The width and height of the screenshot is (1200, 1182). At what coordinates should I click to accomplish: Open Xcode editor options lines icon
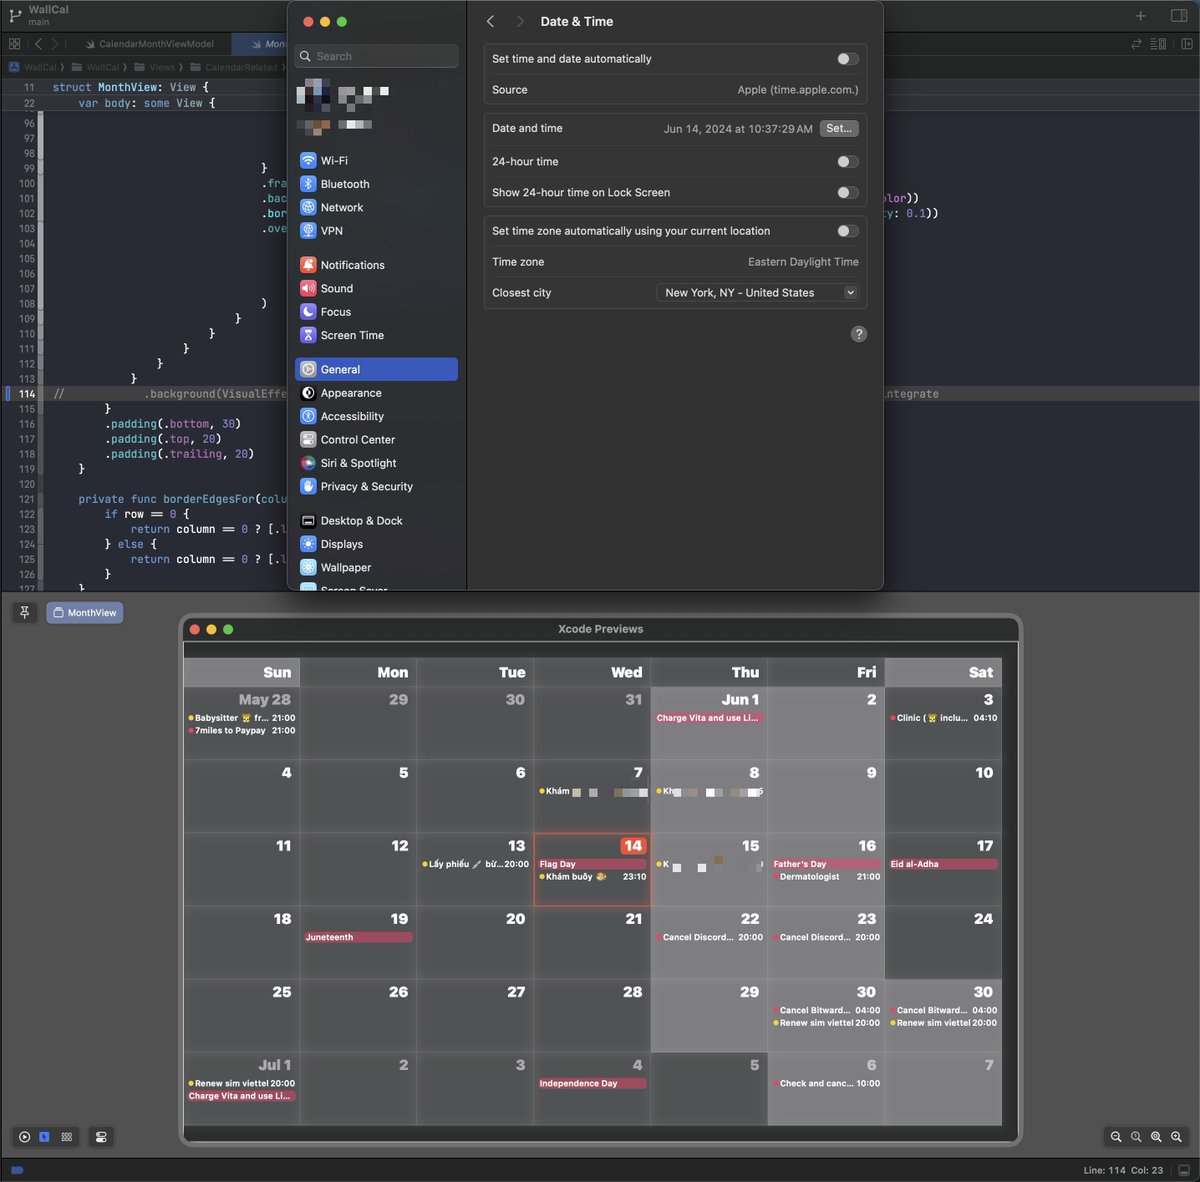tap(1158, 44)
